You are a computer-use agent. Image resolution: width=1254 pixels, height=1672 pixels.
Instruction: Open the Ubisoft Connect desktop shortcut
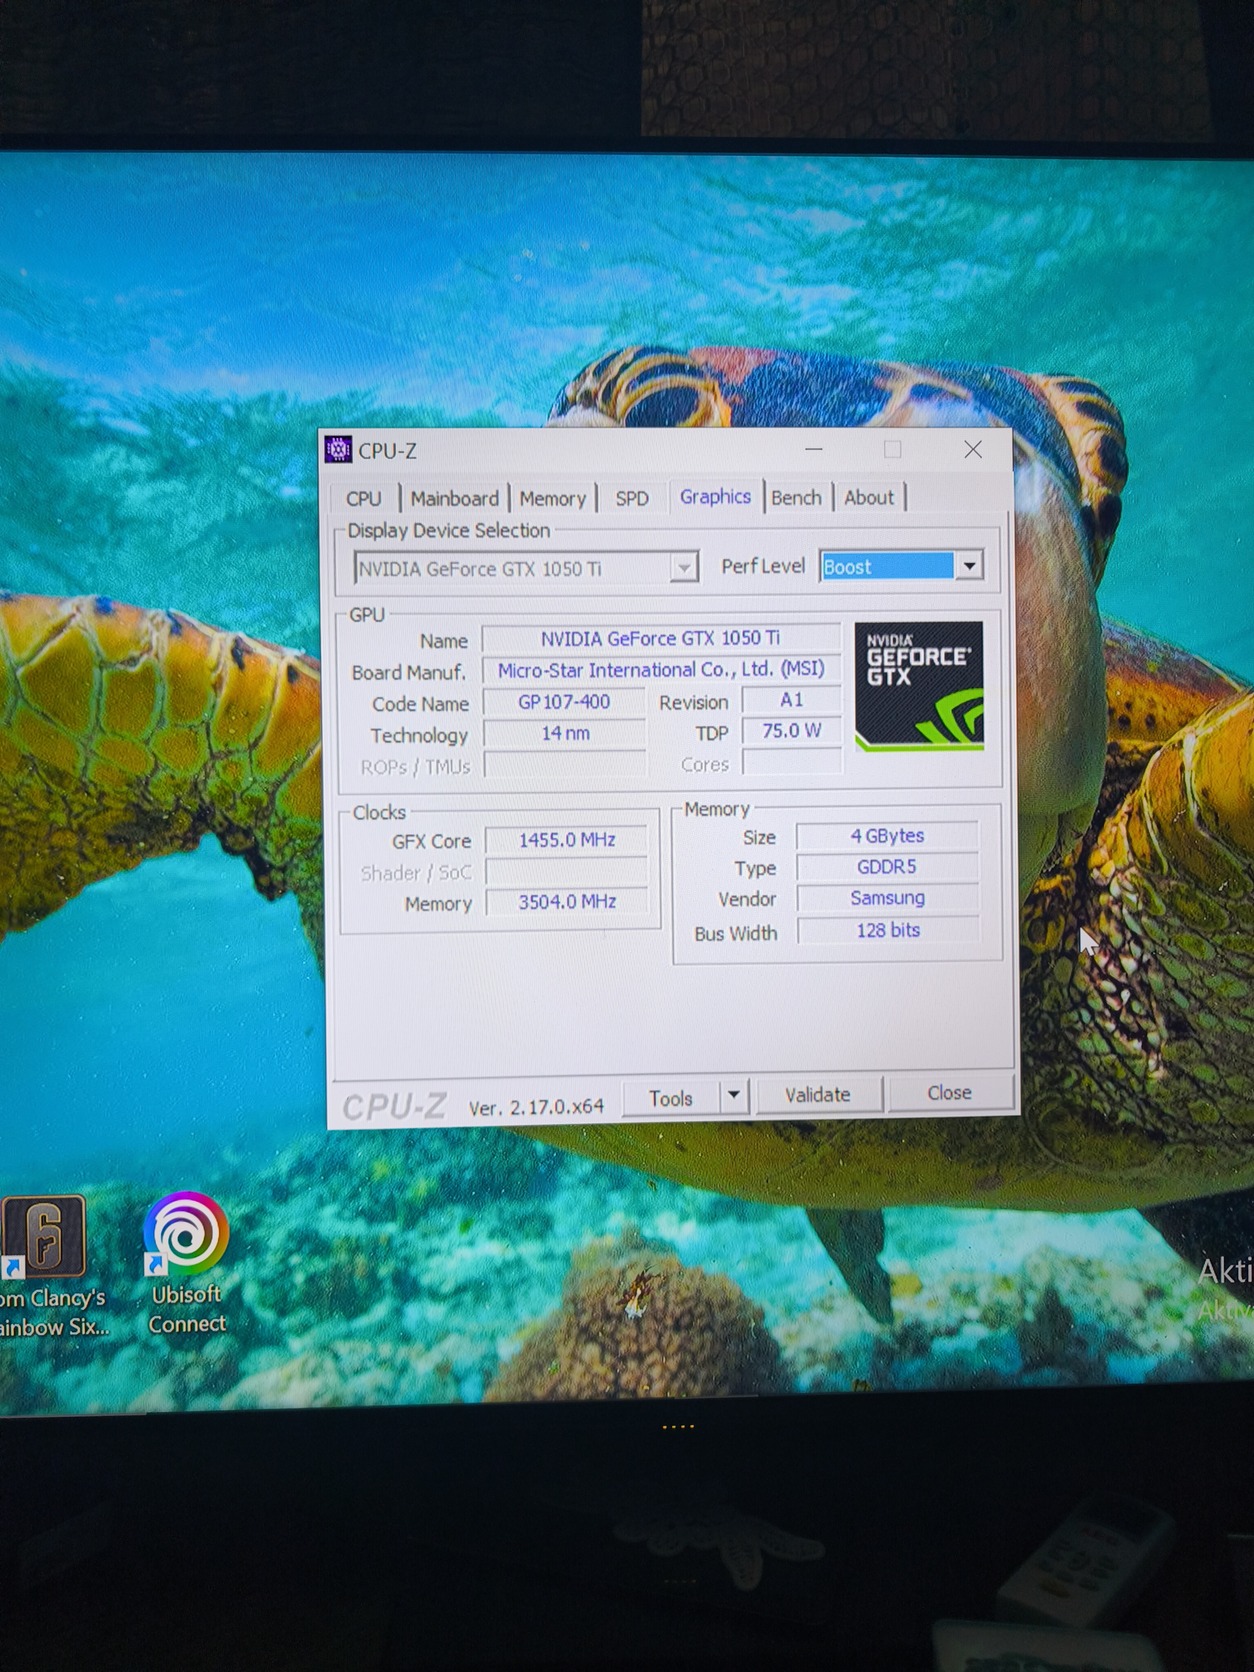(187, 1265)
